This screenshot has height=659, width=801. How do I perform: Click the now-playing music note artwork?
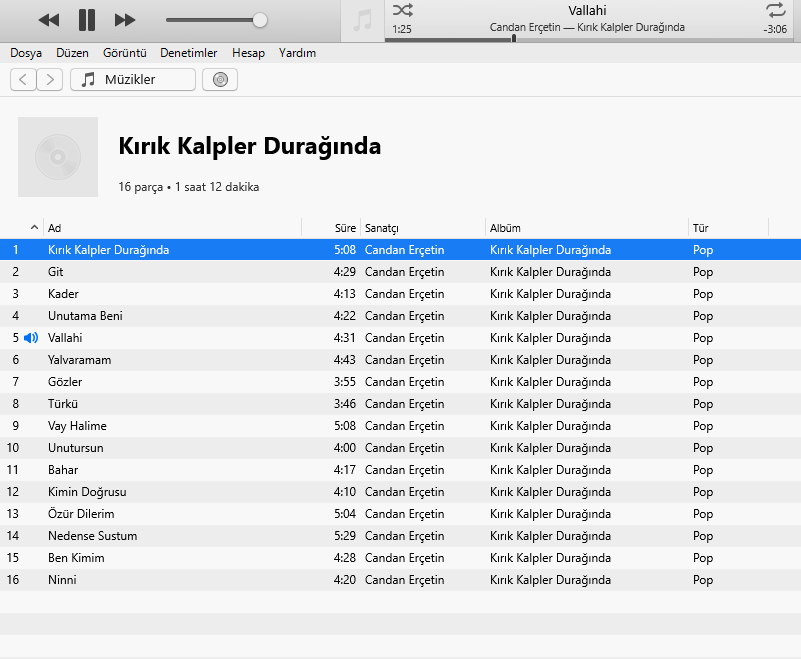coord(363,21)
